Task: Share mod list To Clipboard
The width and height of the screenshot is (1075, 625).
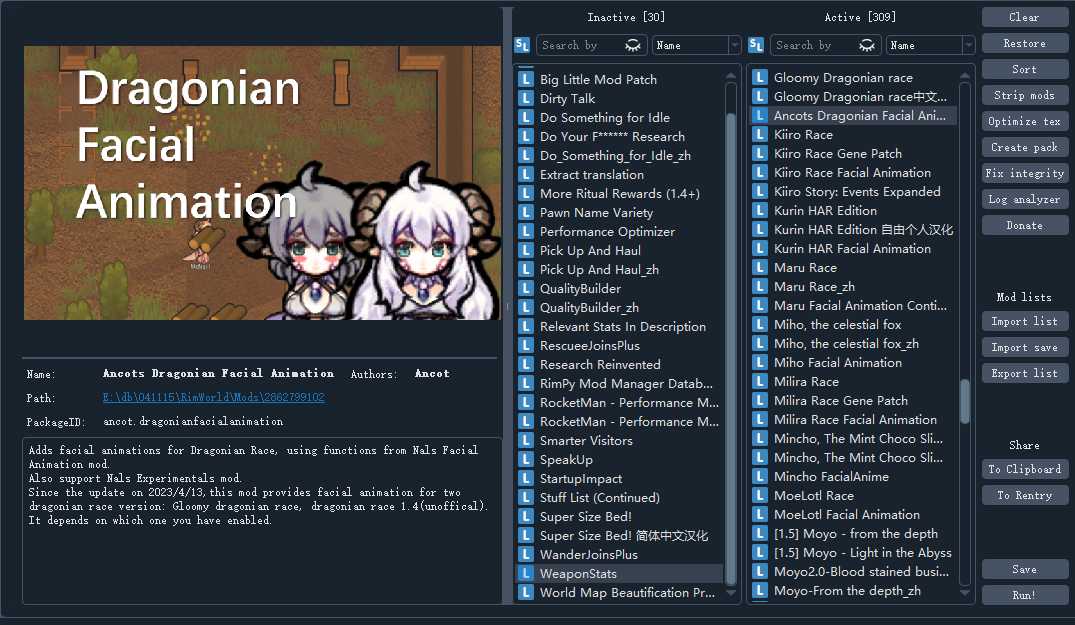Action: 1024,469
